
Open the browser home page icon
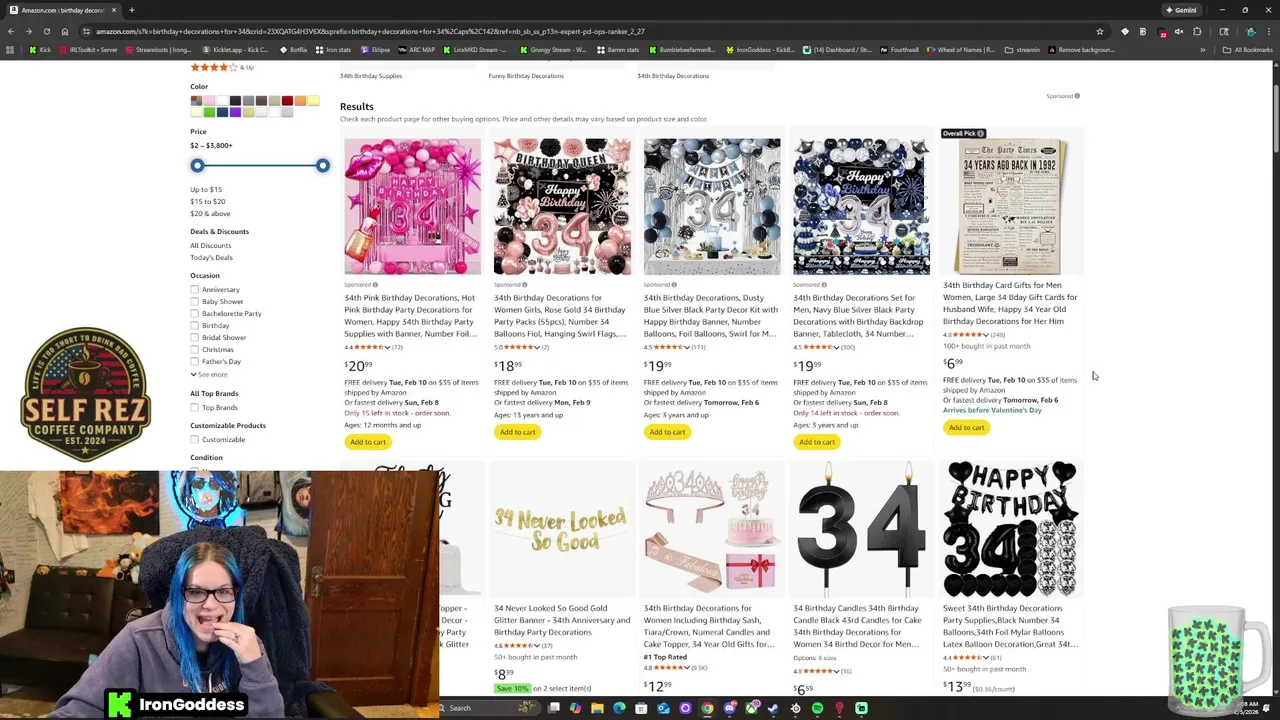coord(64,31)
